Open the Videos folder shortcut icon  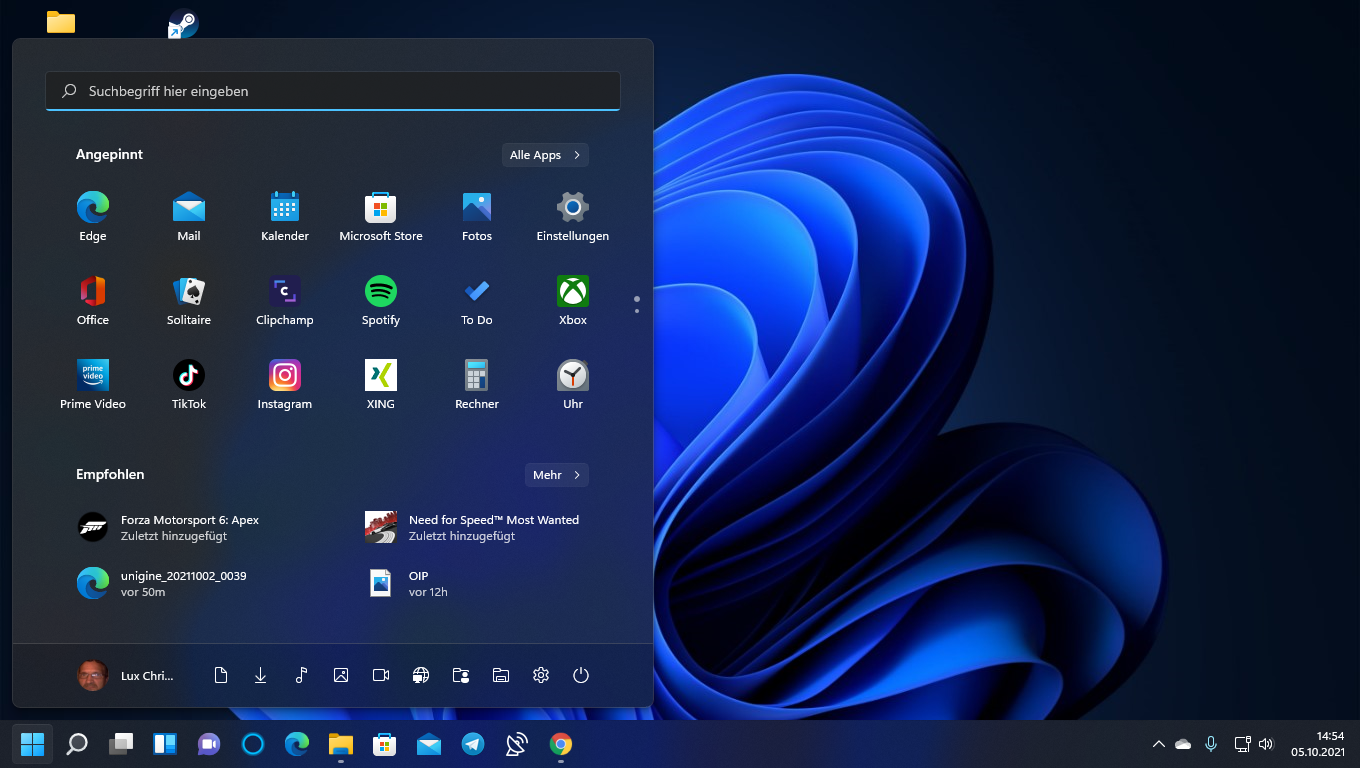click(381, 675)
